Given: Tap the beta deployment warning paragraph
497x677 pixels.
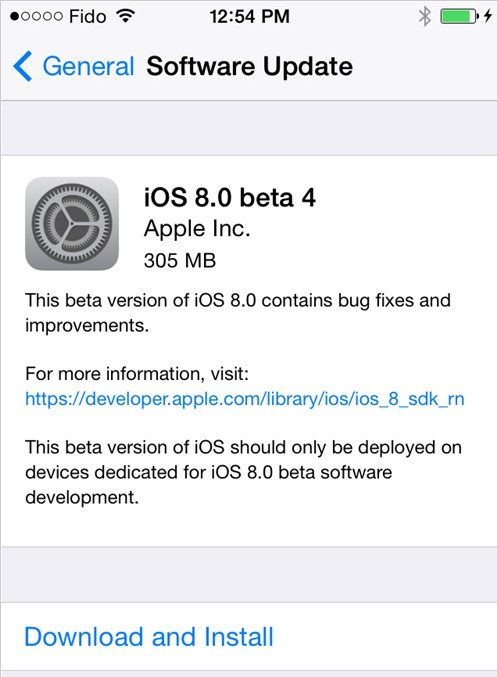Looking at the screenshot, I should (x=244, y=472).
